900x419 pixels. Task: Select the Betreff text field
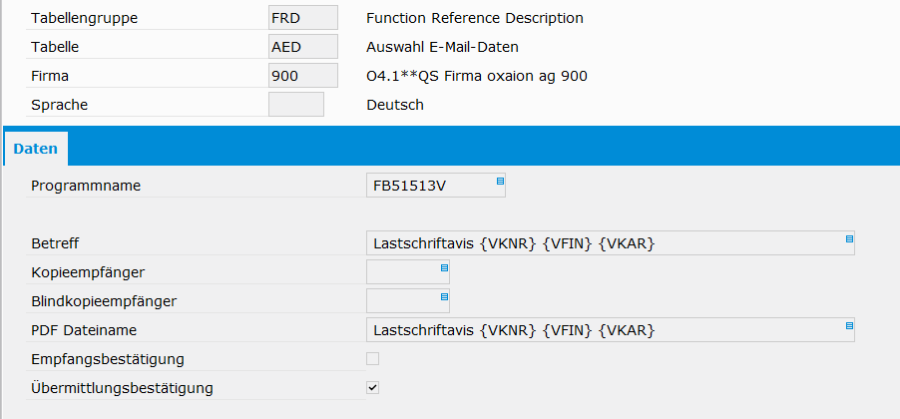pos(610,243)
